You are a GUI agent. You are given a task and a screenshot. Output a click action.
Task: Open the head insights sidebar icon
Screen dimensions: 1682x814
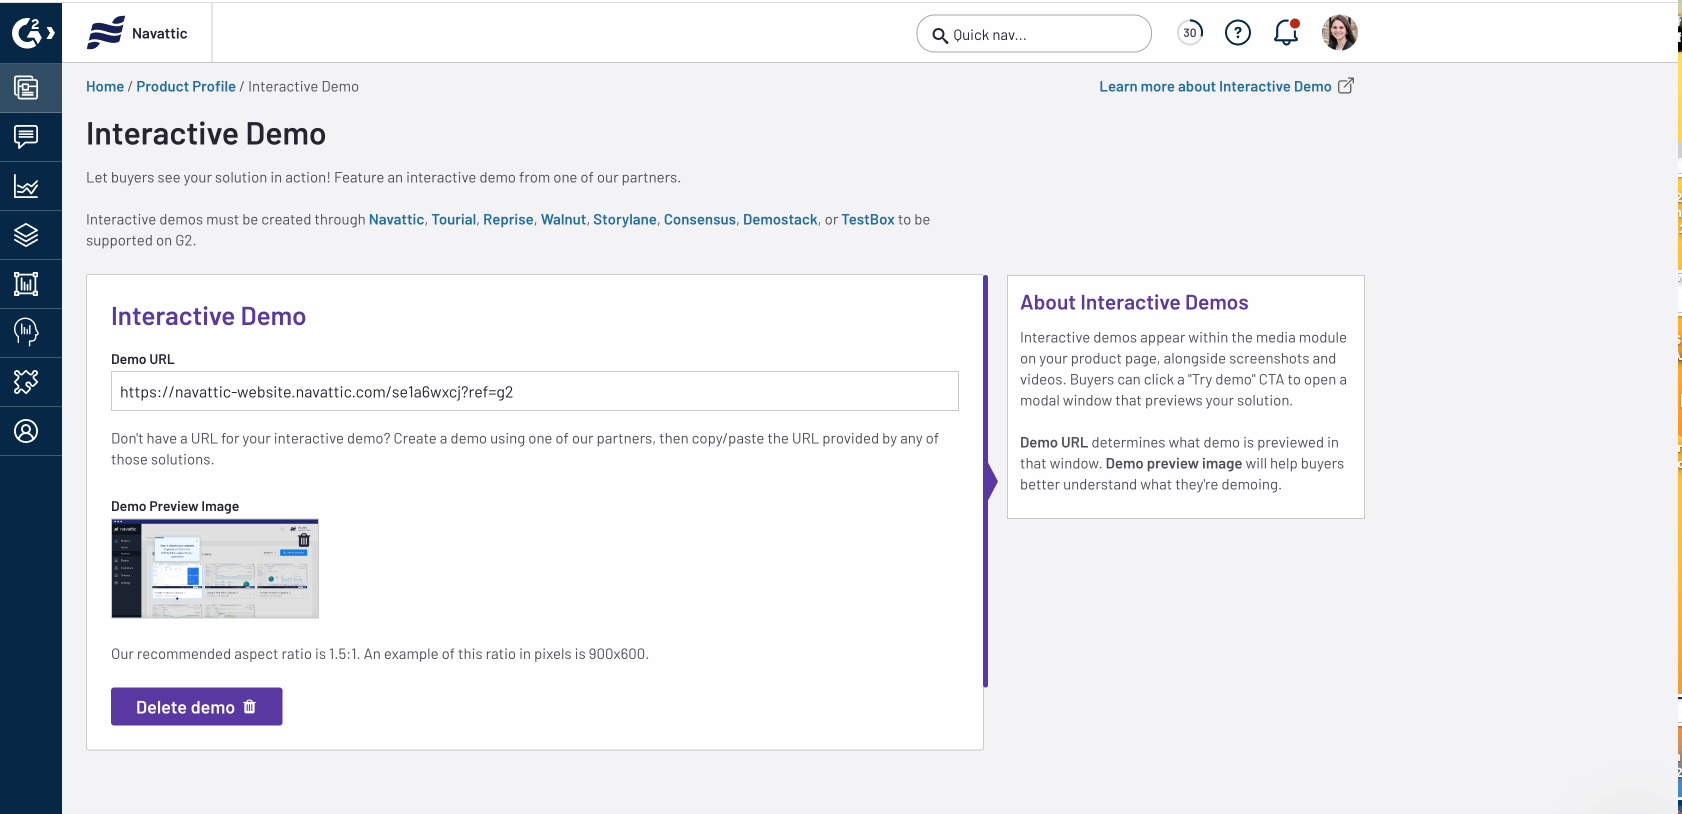[x=26, y=332]
